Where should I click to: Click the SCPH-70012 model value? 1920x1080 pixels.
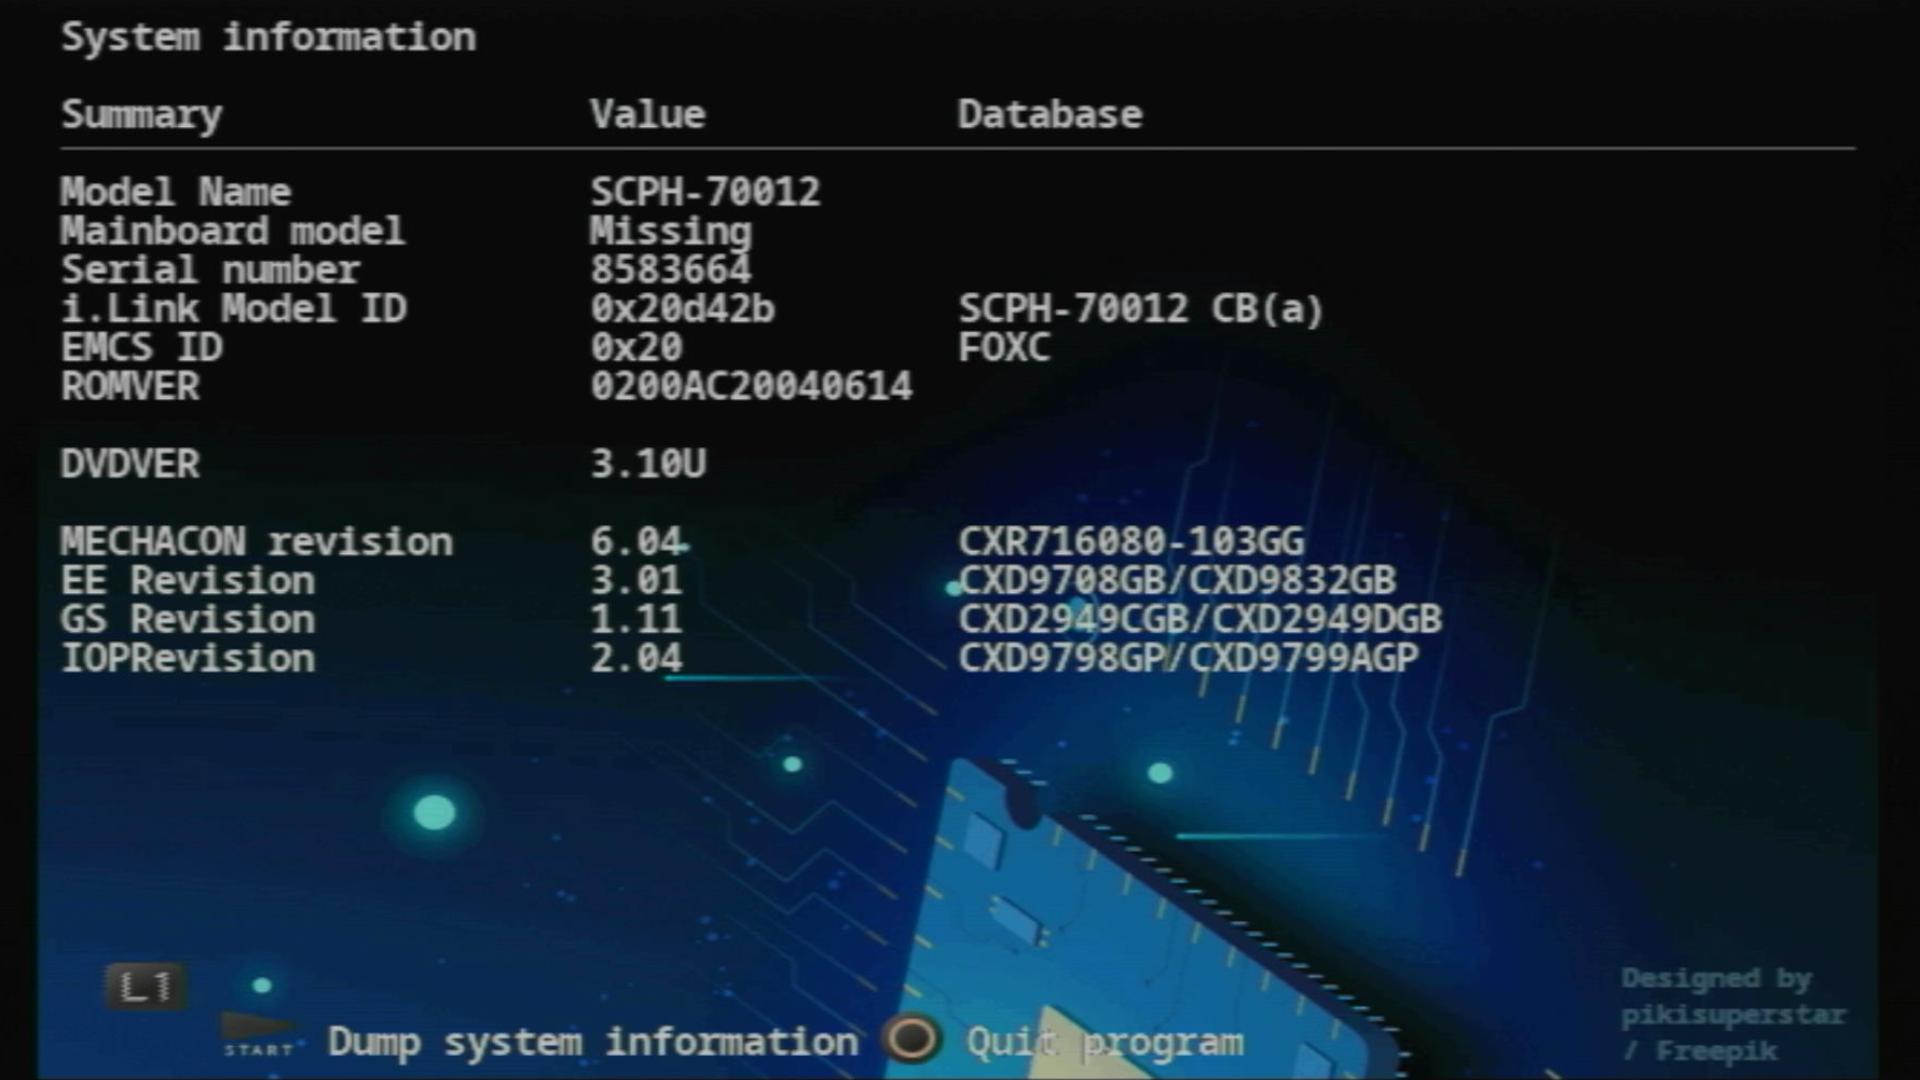pos(704,191)
